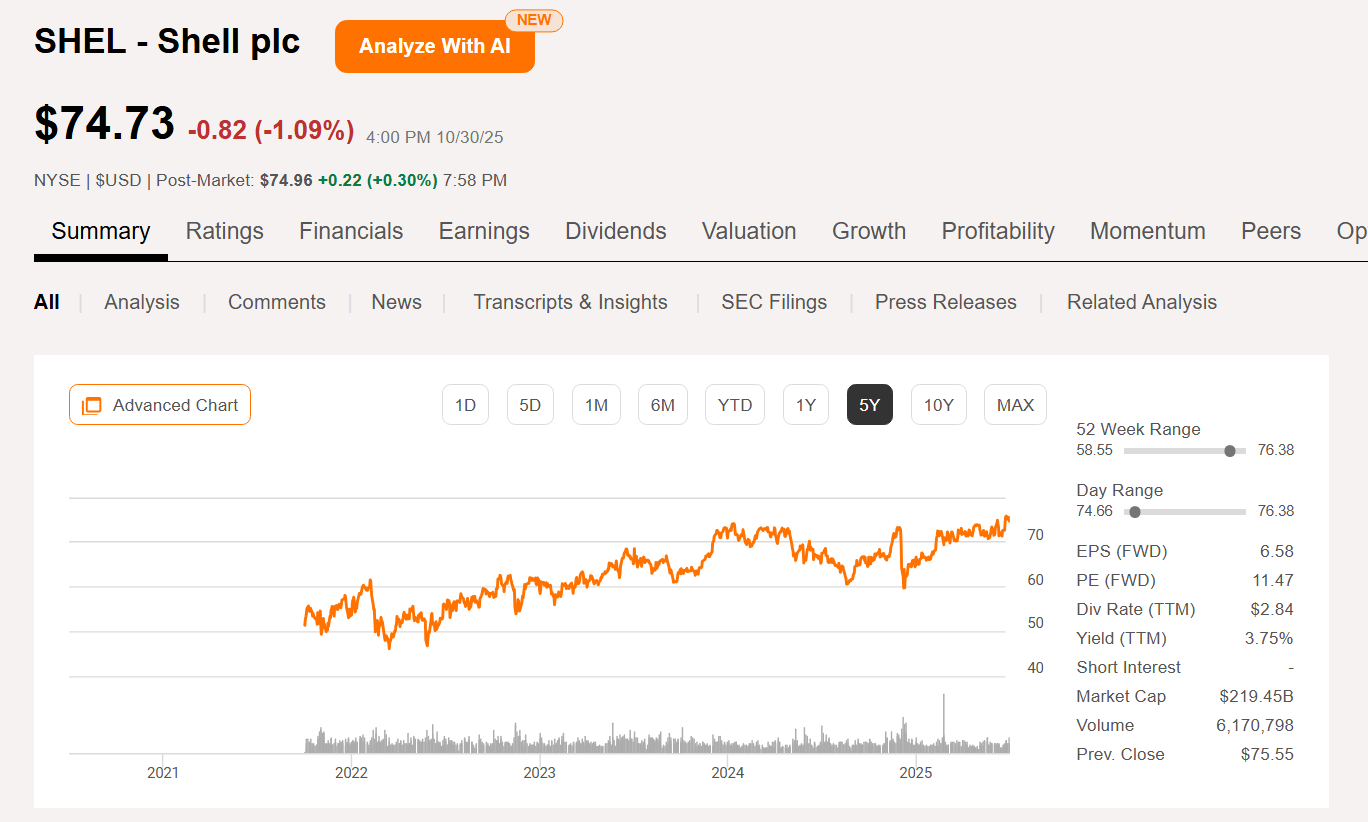Open the Ratings tab
The height and width of the screenshot is (822, 1368).
point(225,231)
